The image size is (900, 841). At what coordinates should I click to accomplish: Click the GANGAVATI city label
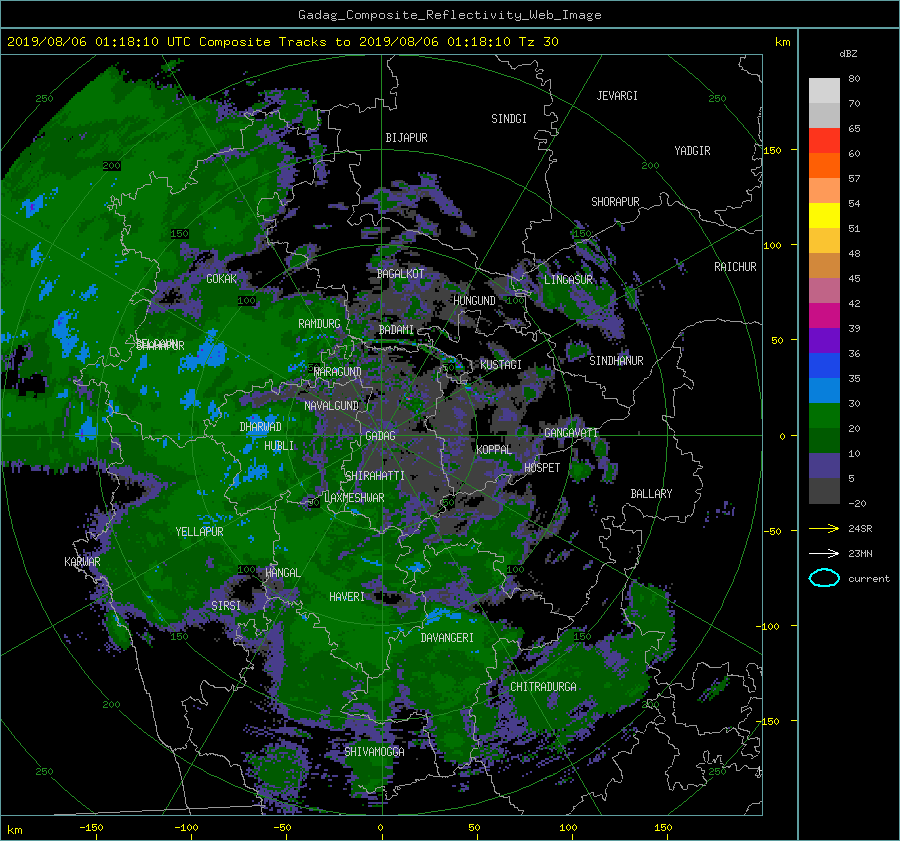571,433
